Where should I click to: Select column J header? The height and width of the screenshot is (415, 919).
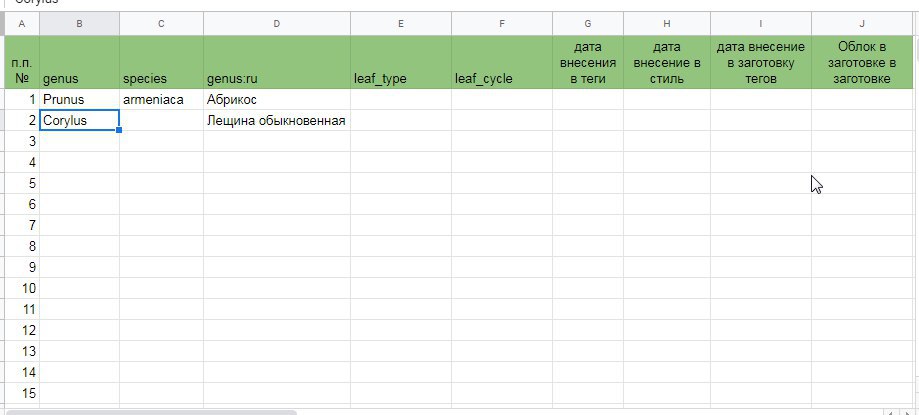[862, 23]
